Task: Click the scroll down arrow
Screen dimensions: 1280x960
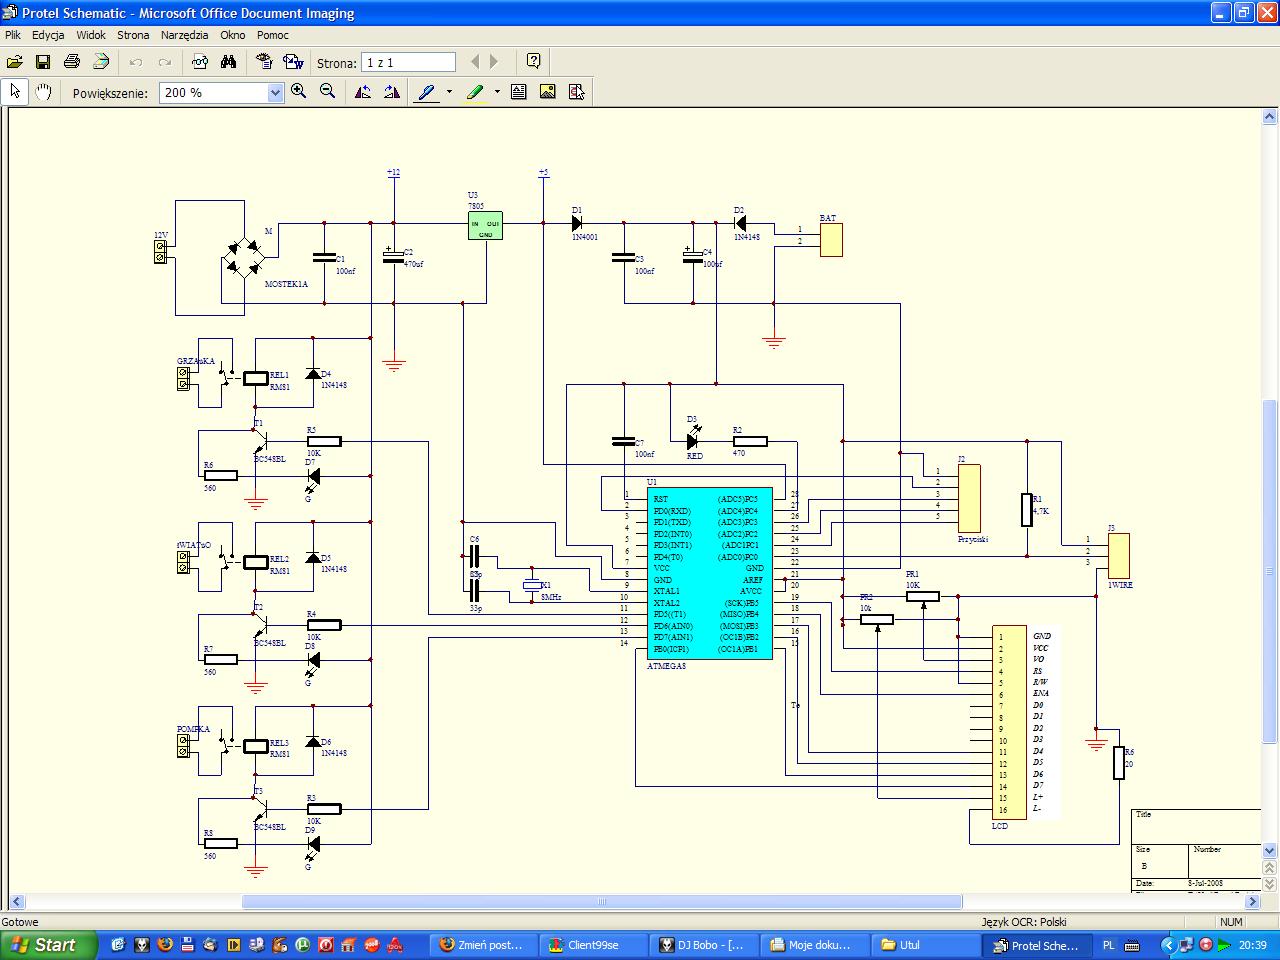Action: coord(1270,850)
